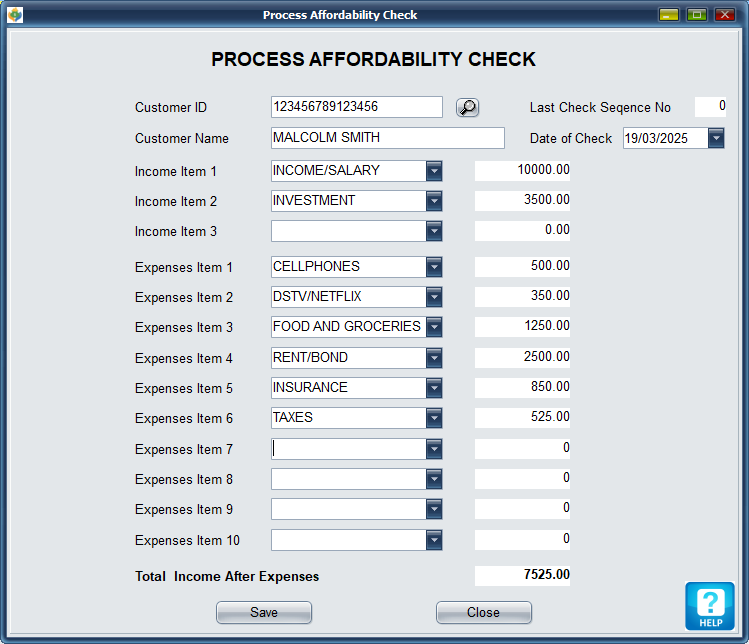Open the Help icon button

pos(709,606)
